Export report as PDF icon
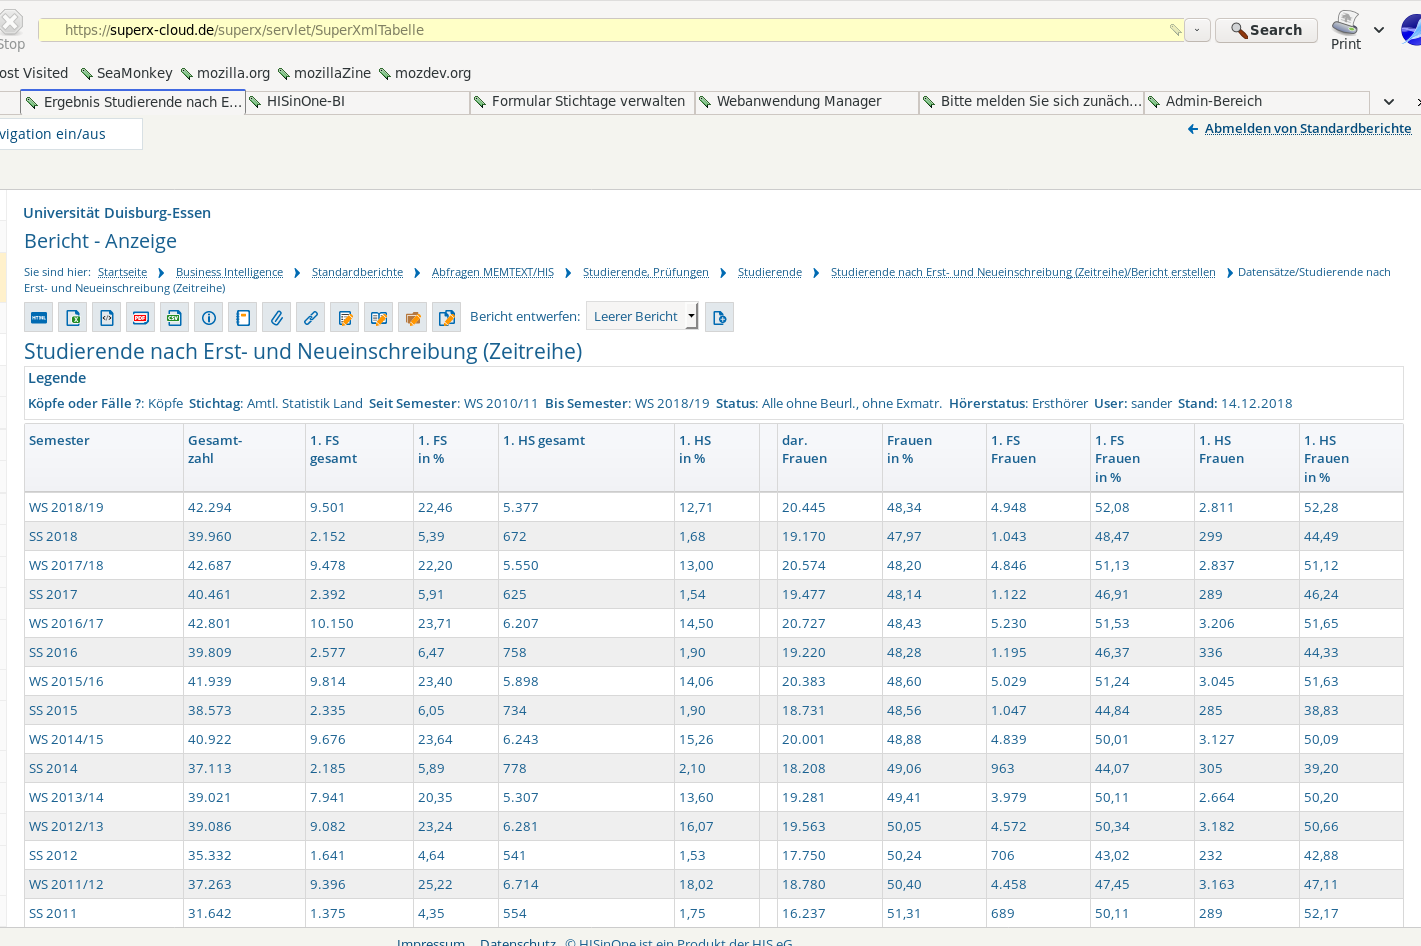Viewport: 1421px width, 946px height. pyautogui.click(x=141, y=318)
